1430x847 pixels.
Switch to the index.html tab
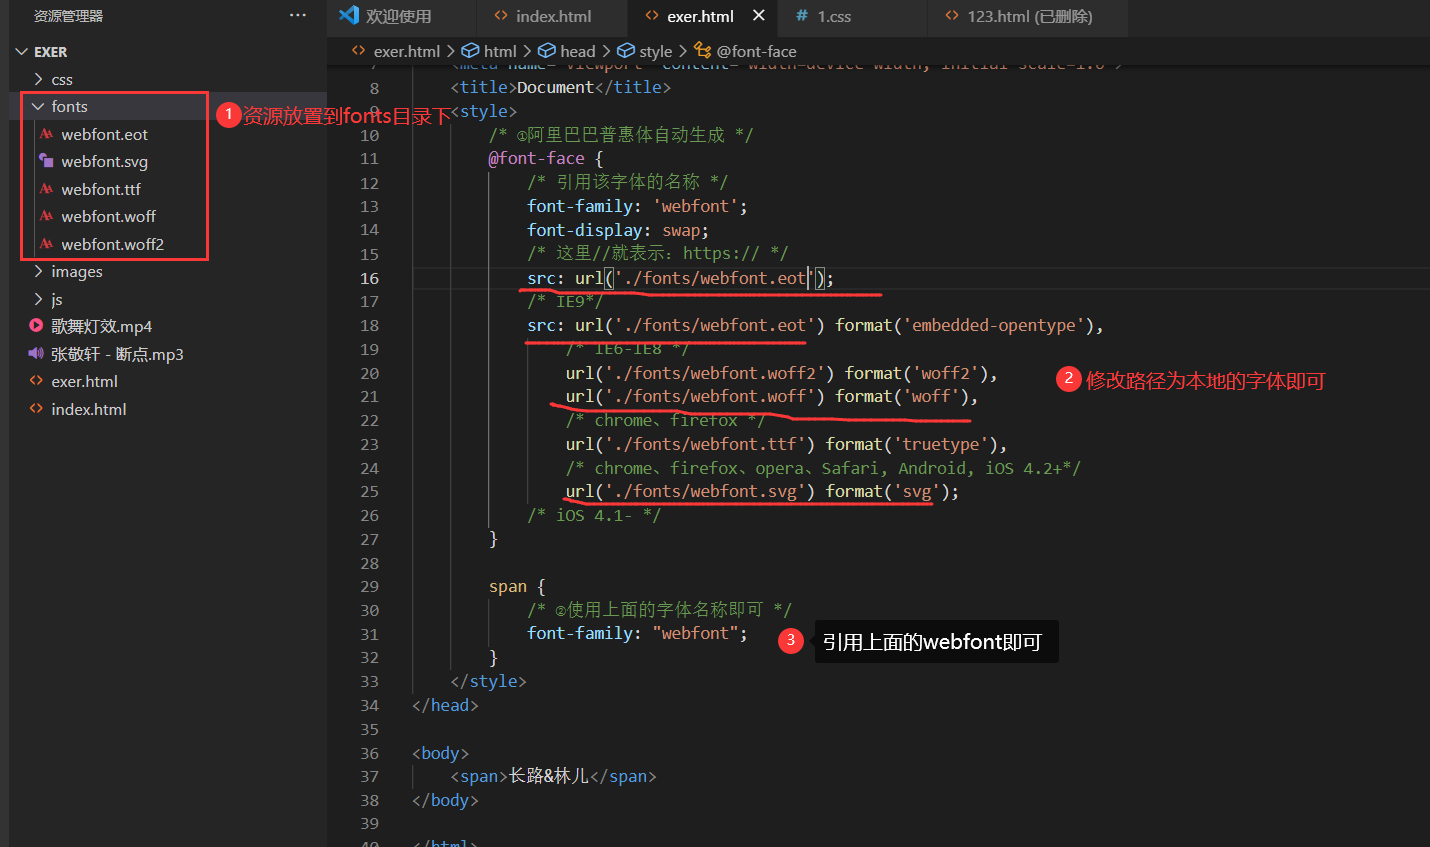[552, 16]
